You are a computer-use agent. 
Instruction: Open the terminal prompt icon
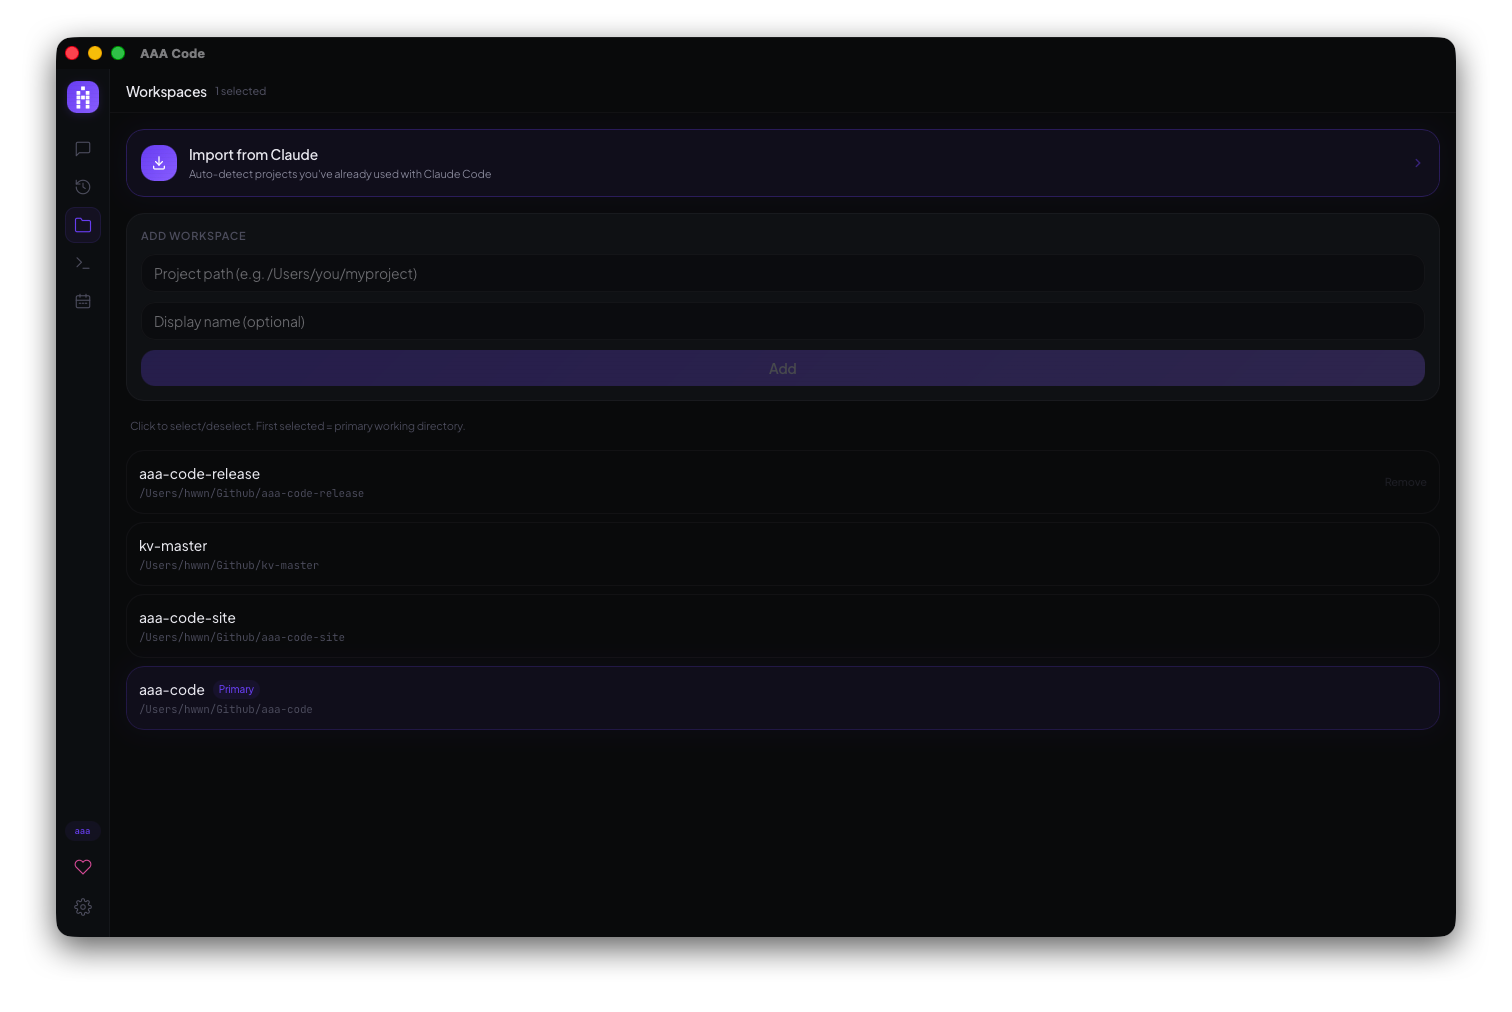(x=83, y=263)
